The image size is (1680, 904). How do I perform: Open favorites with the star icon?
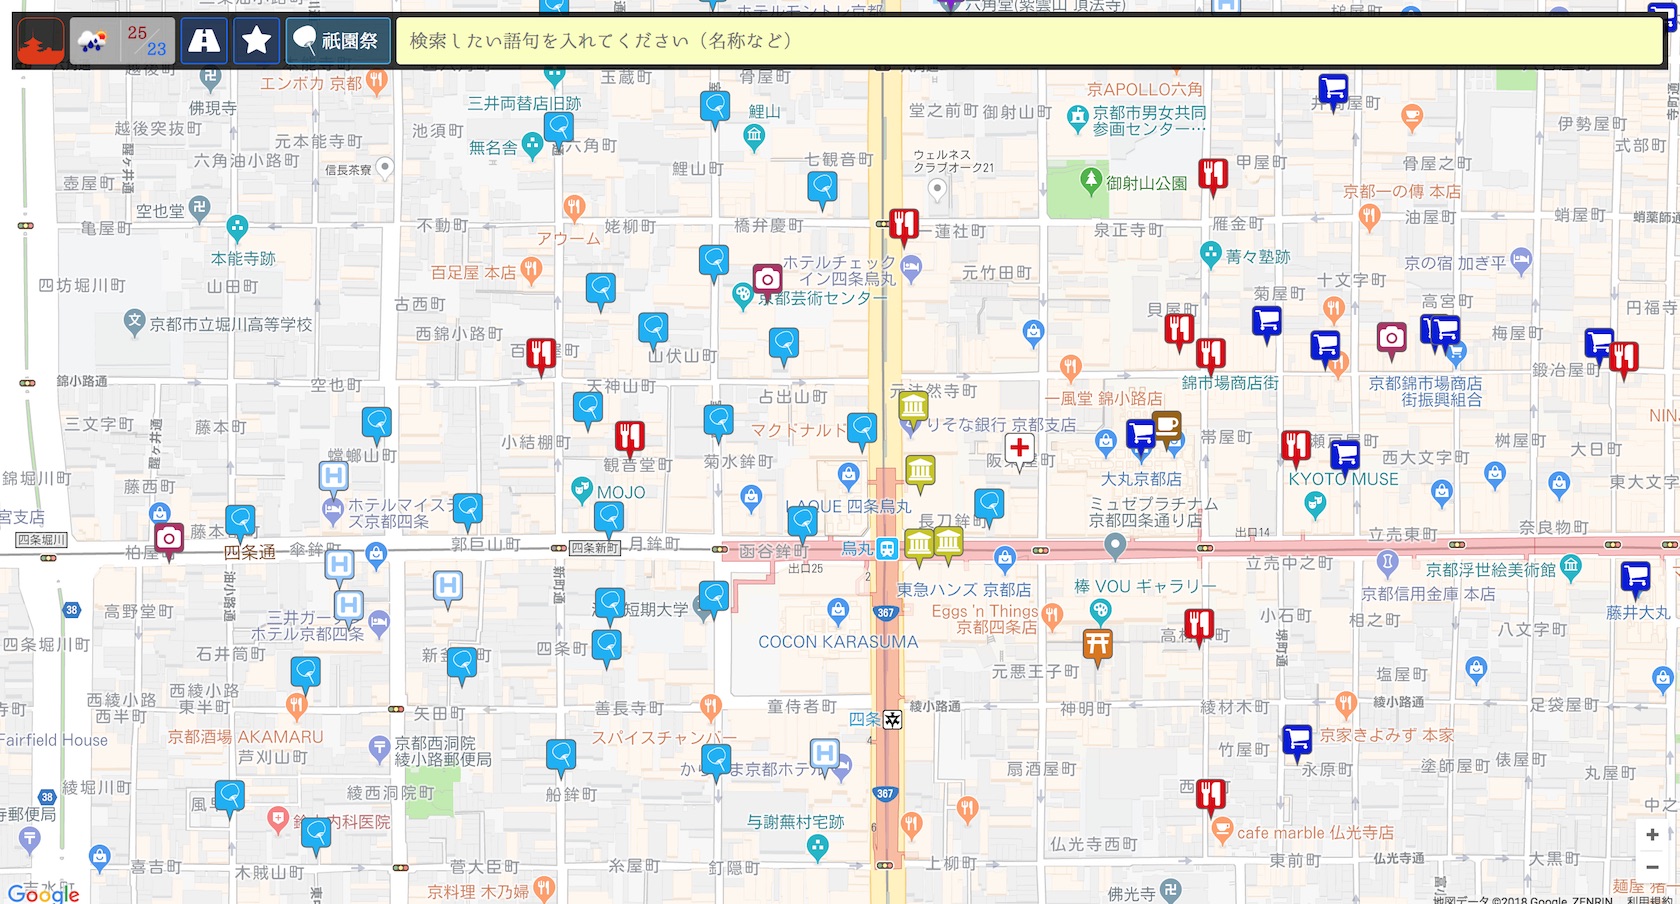click(257, 41)
